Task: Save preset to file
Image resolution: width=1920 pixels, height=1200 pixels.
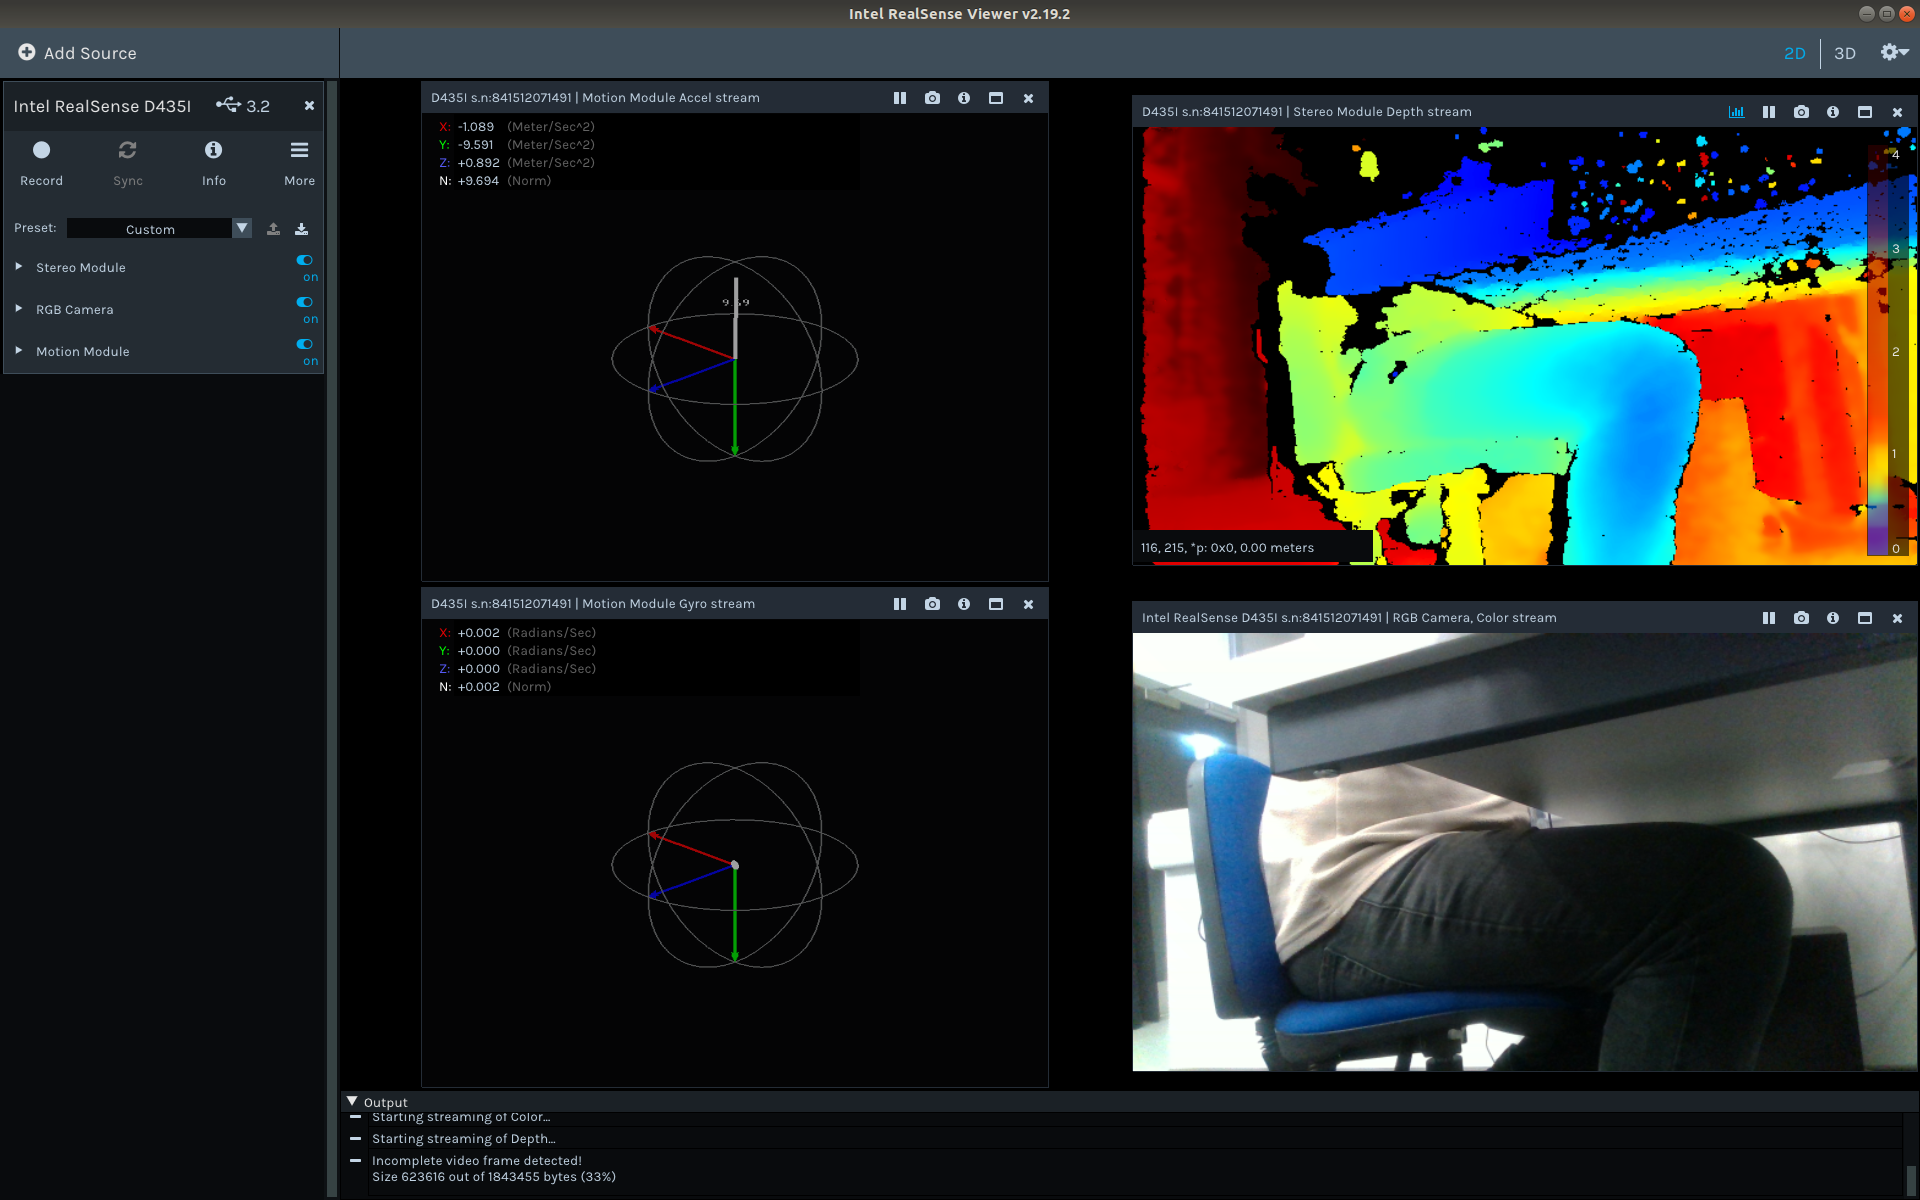Action: (301, 228)
